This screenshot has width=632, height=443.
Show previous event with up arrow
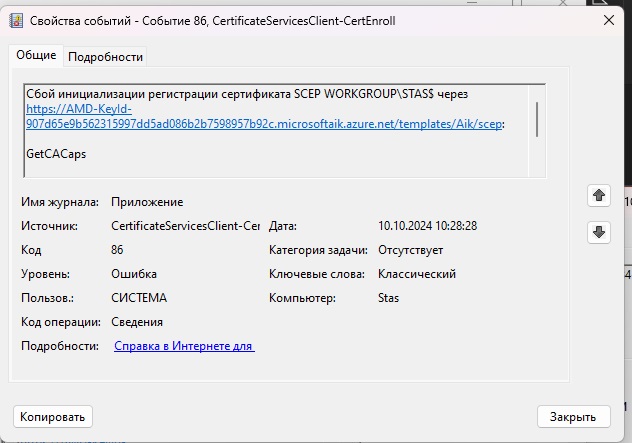point(599,195)
